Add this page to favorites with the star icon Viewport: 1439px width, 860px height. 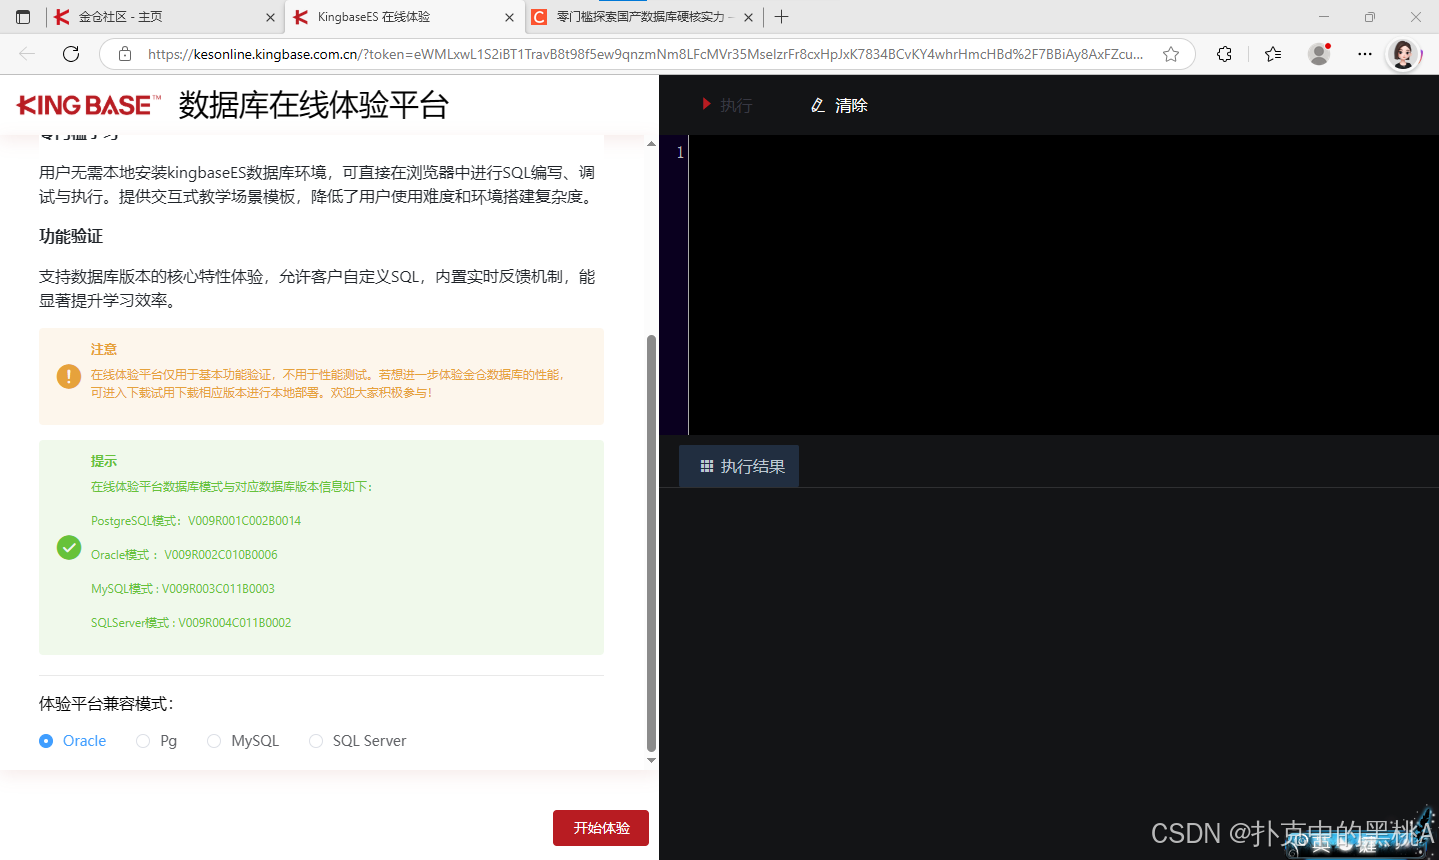[1171, 54]
